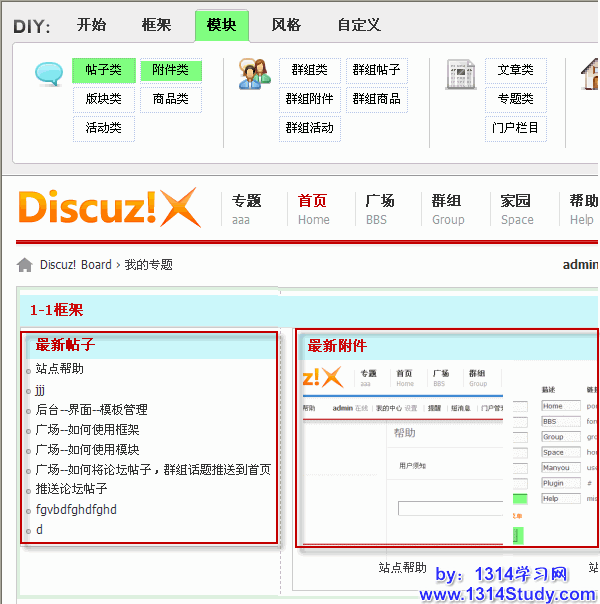Open the 站点帮助 post link
The image size is (600, 604).
pyautogui.click(x=60, y=369)
